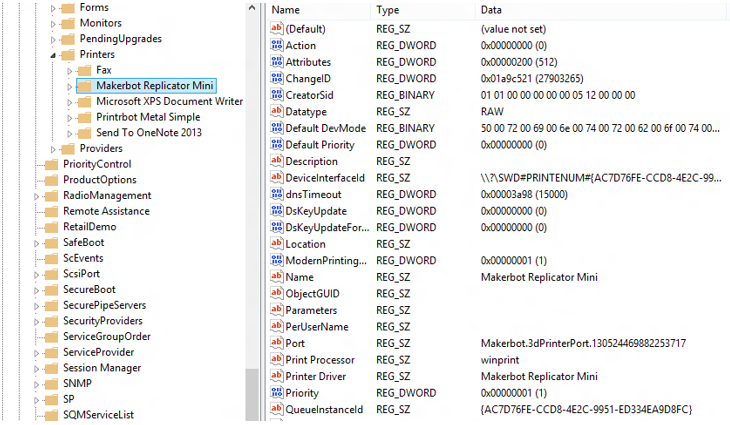This screenshot has height=425, width=730.
Task: Expand the Makerbot Replicator Mini key
Action: tap(69, 86)
